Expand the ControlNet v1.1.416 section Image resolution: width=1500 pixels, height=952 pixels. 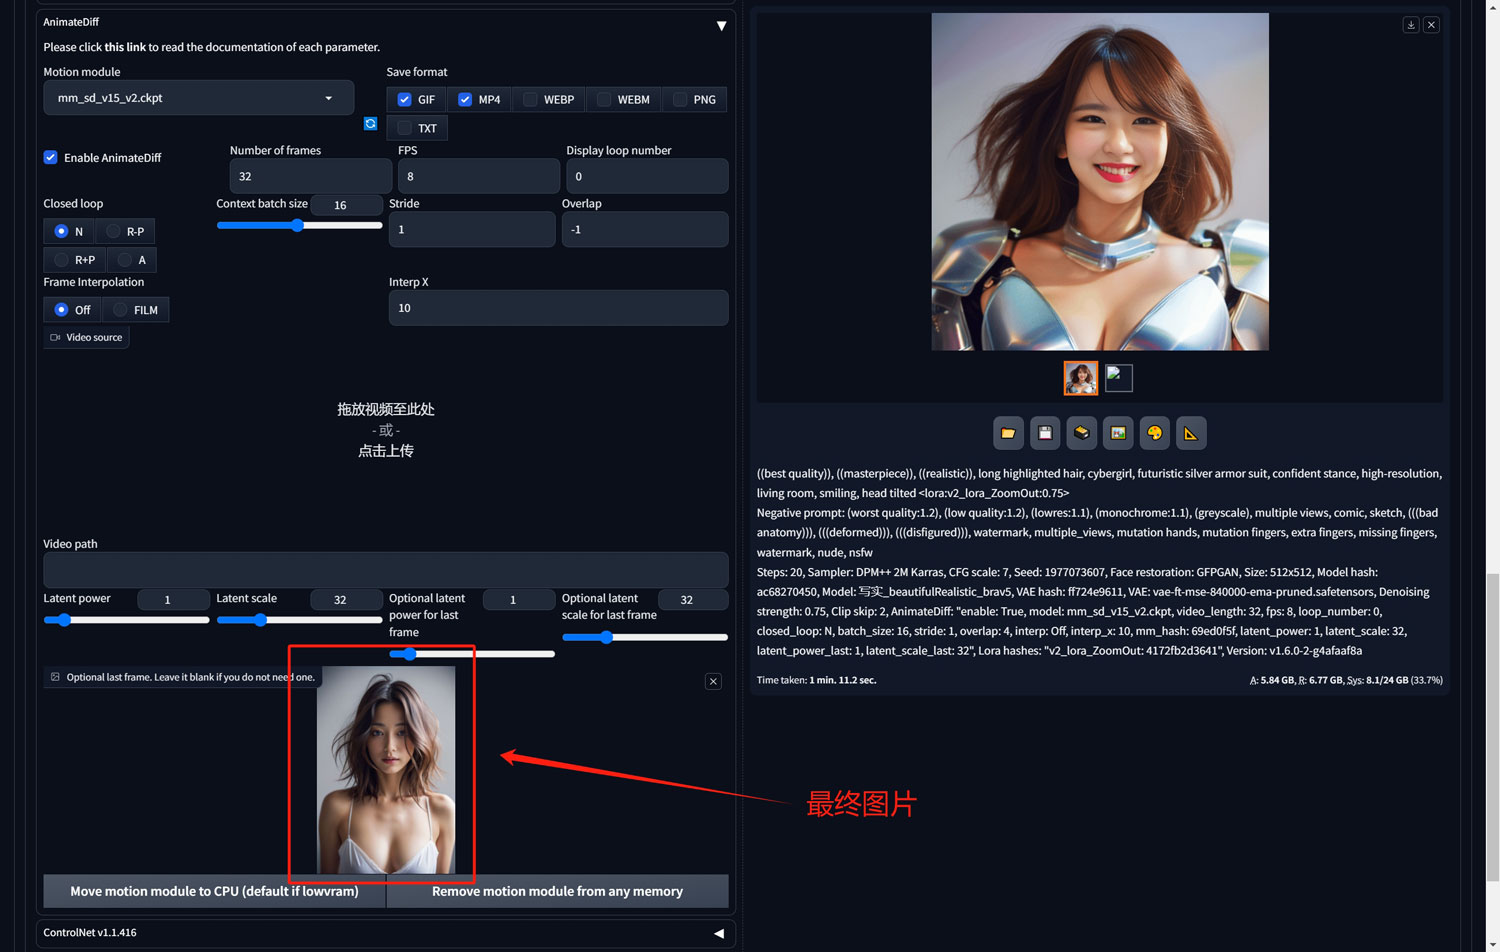[x=719, y=933]
